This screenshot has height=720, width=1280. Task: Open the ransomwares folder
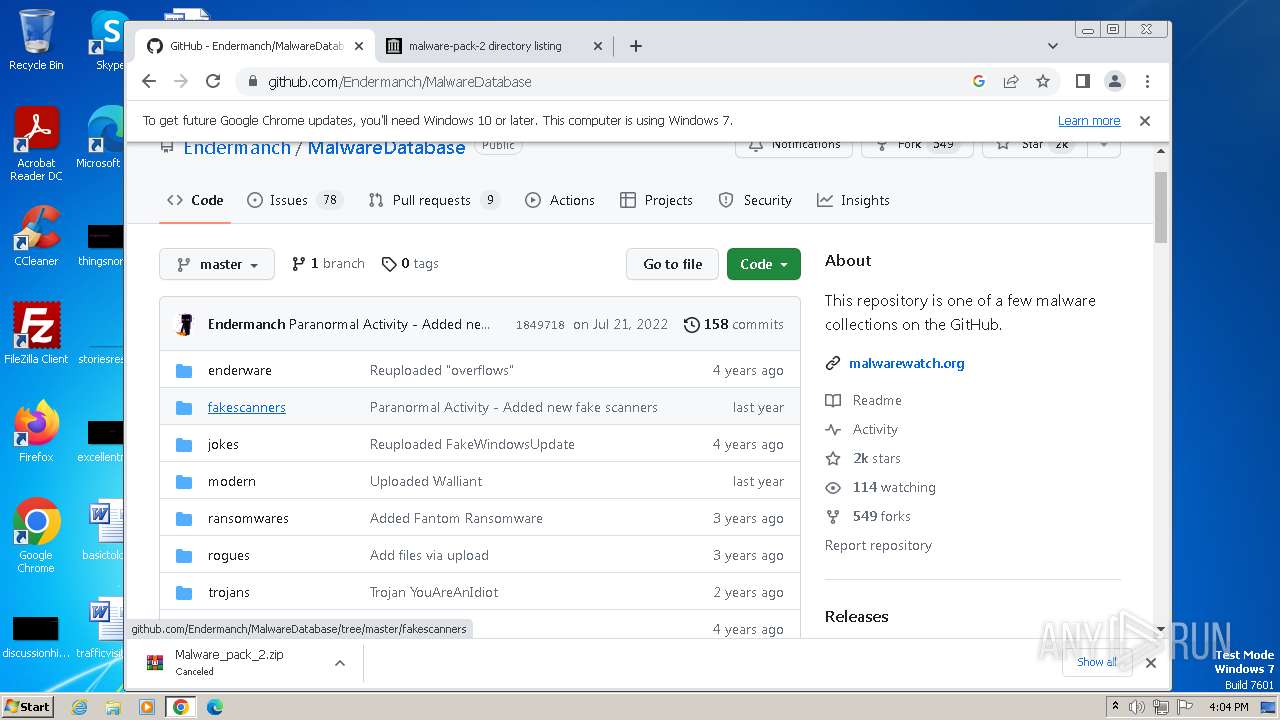pos(248,518)
